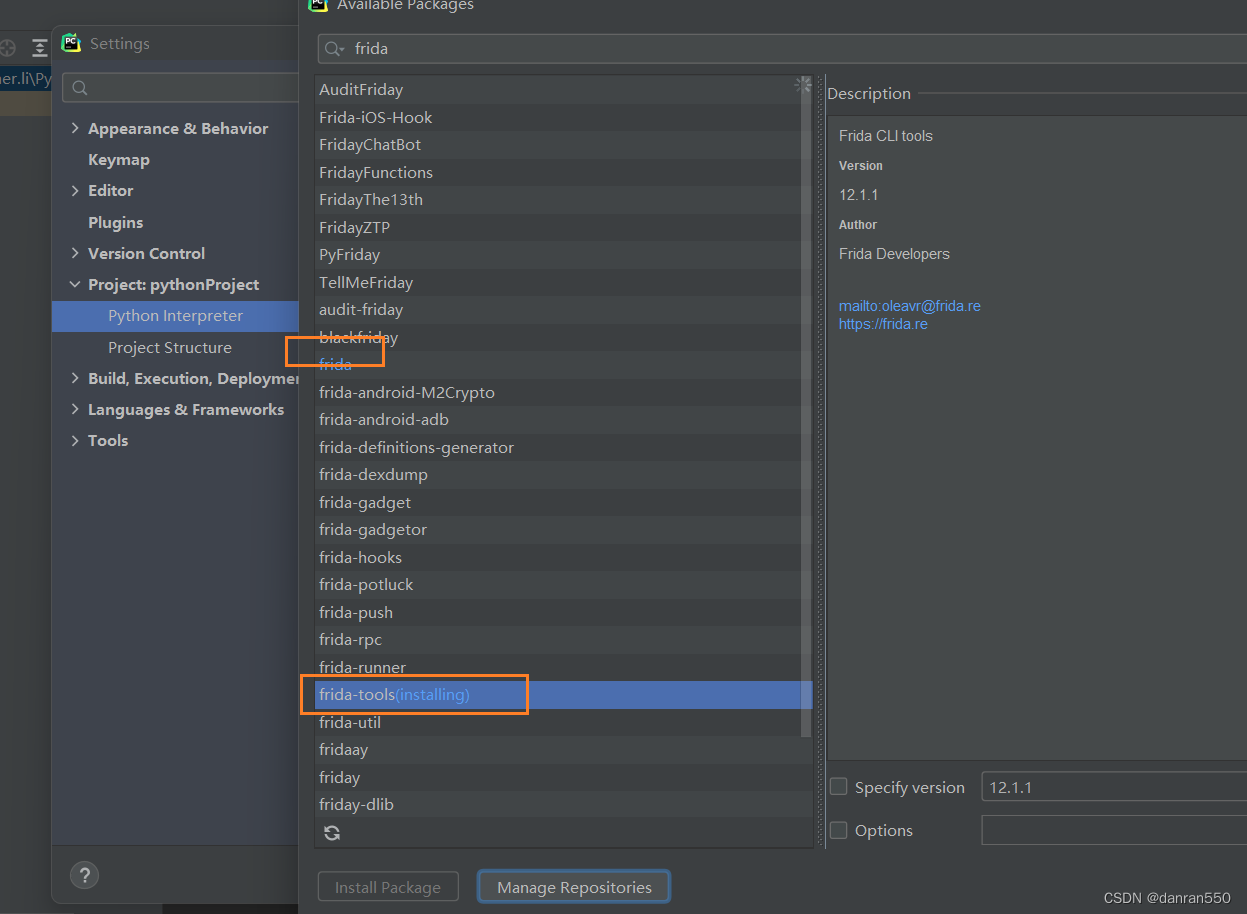
Task: Select fridaay package
Action: point(563,749)
